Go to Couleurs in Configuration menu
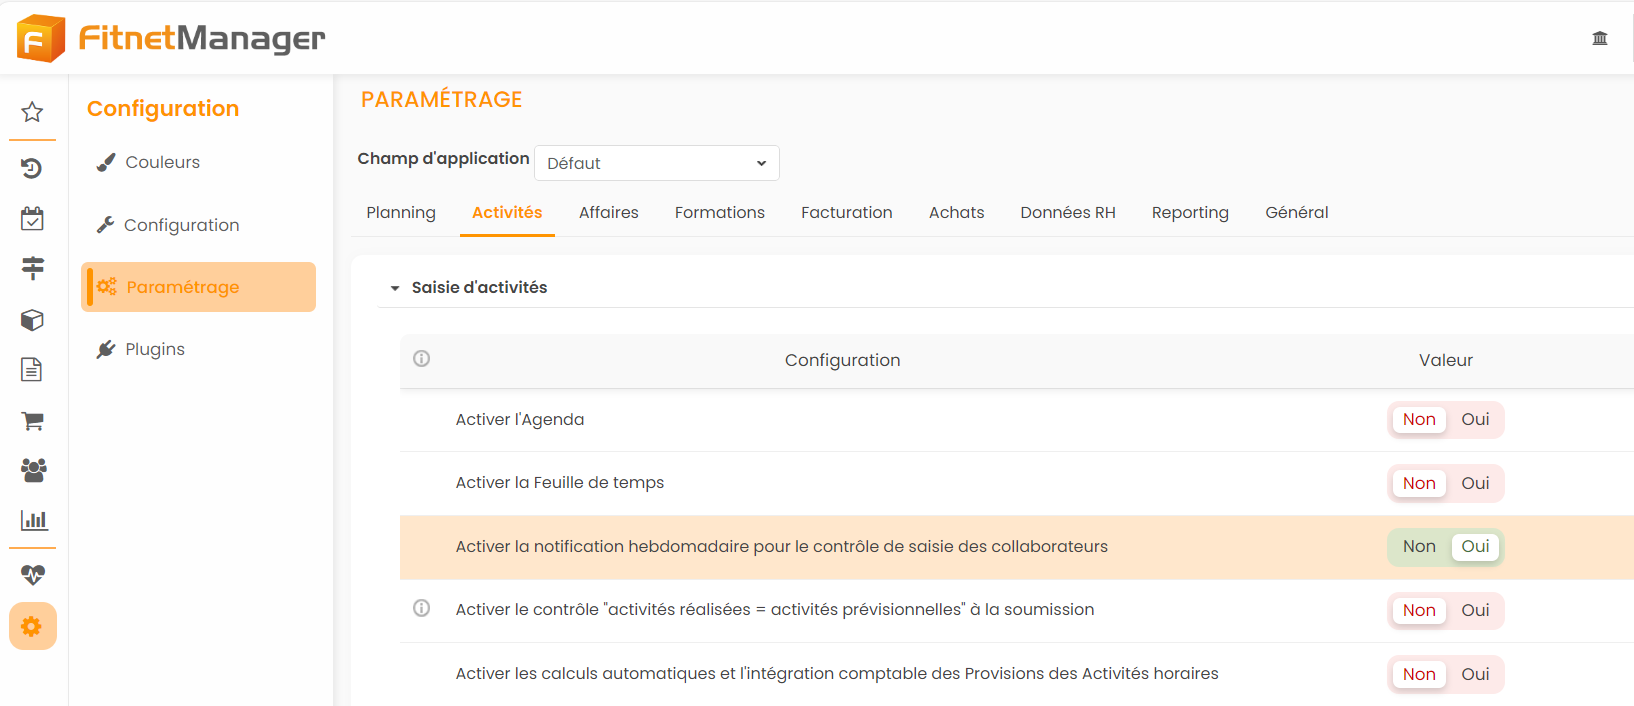 click(x=162, y=162)
